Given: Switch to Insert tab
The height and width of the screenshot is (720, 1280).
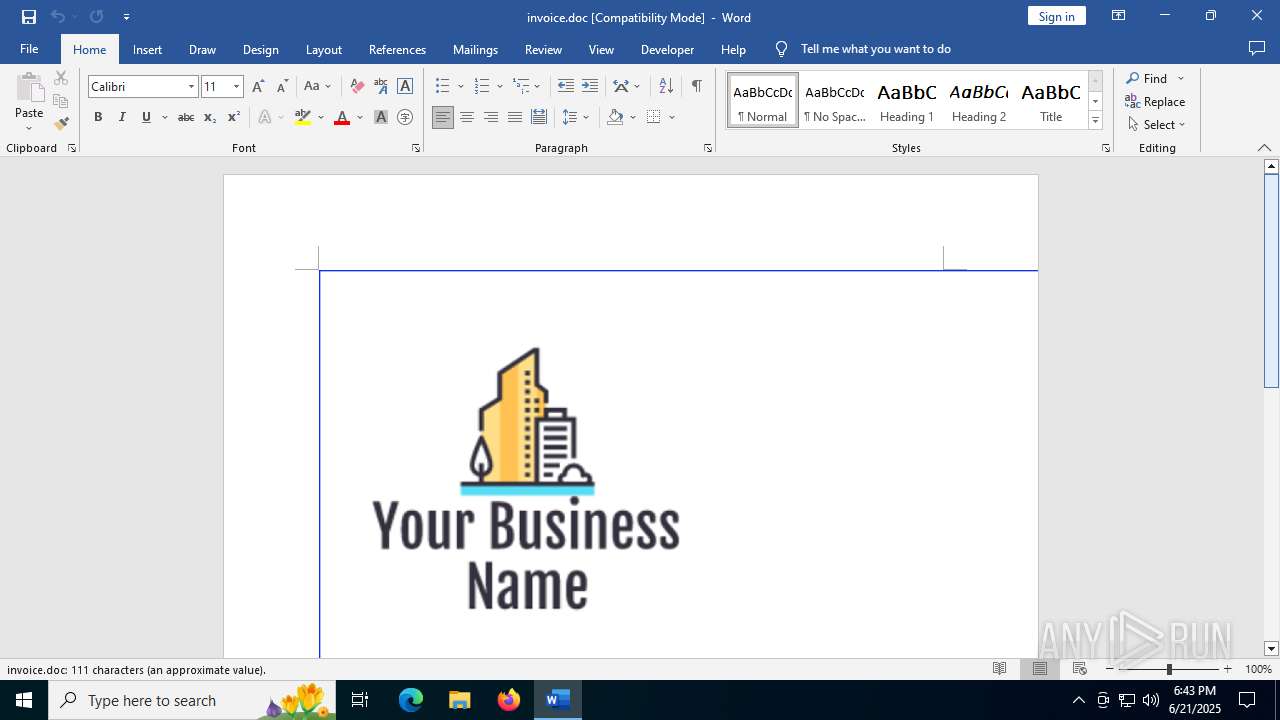Looking at the screenshot, I should coord(147,49).
